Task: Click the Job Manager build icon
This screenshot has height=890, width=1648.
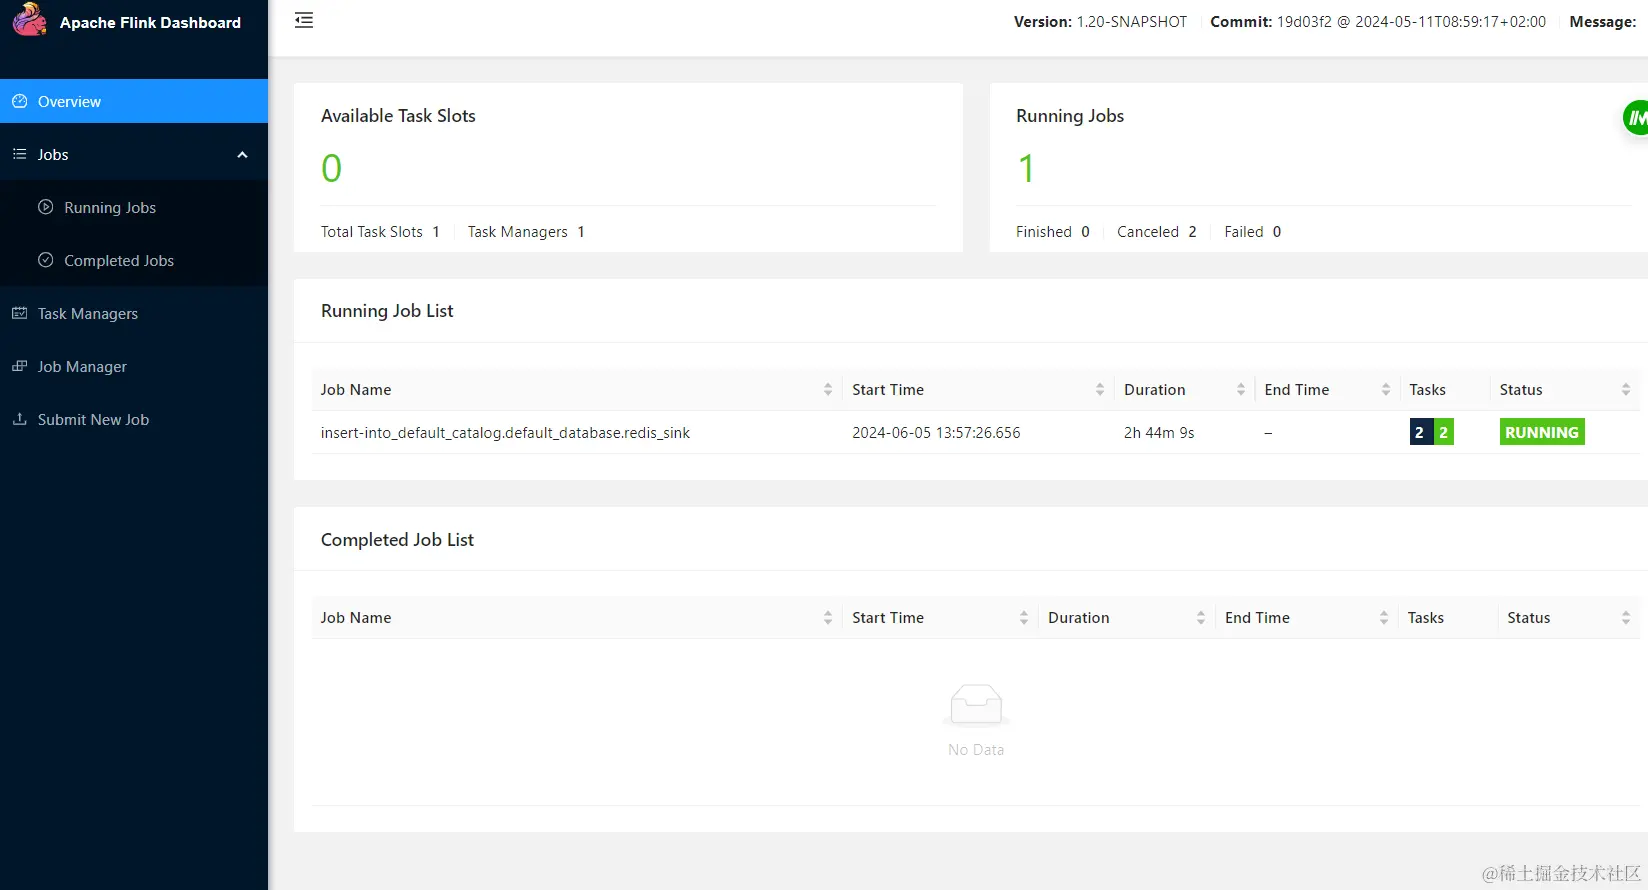Action: (x=19, y=366)
